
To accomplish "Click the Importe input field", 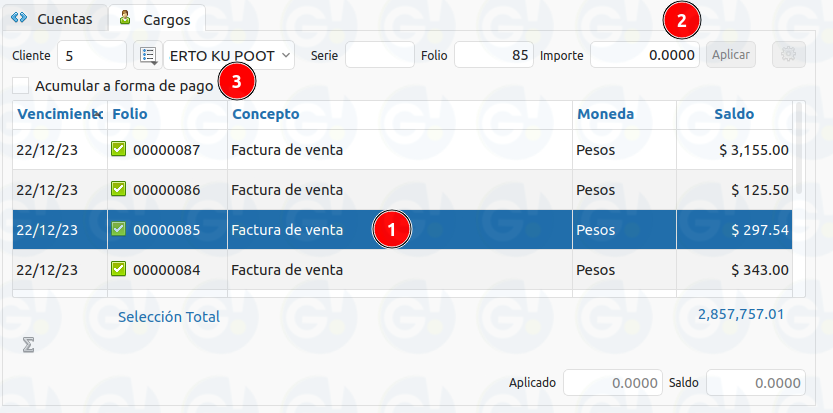I will [x=644, y=55].
